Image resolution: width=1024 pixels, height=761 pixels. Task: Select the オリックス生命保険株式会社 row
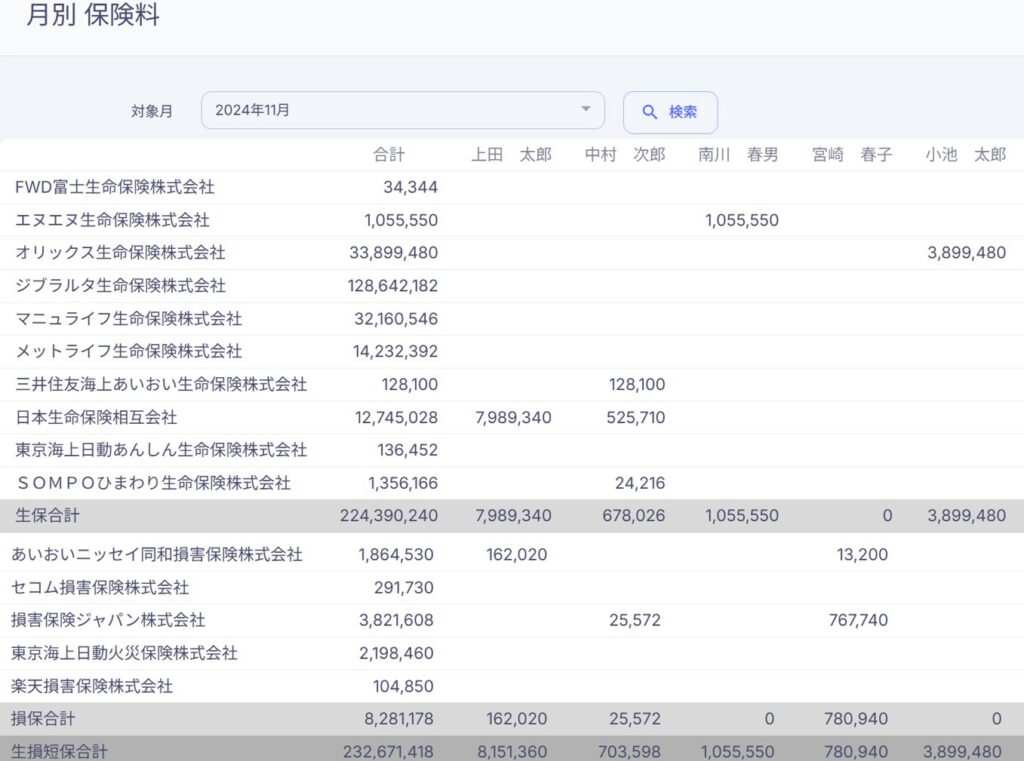(x=121, y=253)
